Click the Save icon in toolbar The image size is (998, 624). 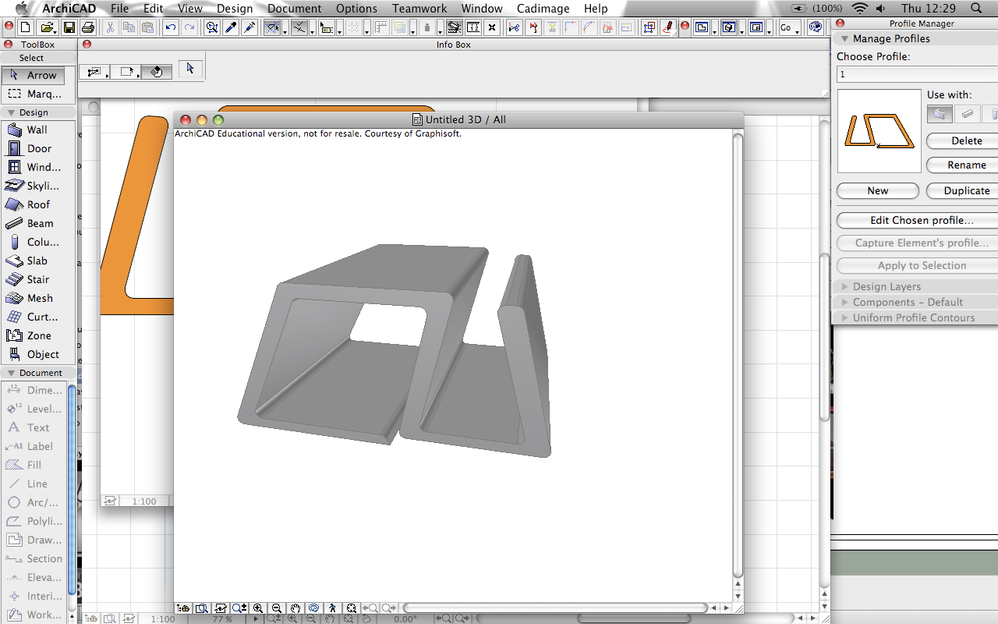tap(68, 27)
